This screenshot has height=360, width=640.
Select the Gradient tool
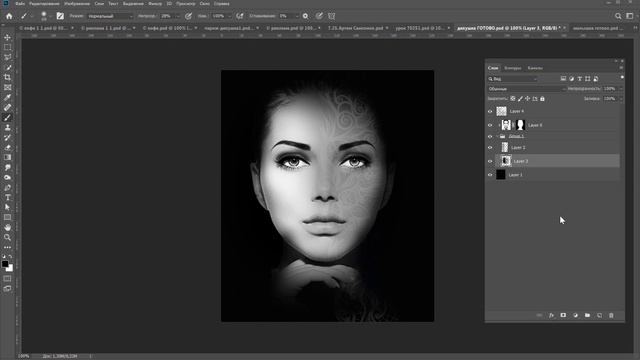[7, 158]
